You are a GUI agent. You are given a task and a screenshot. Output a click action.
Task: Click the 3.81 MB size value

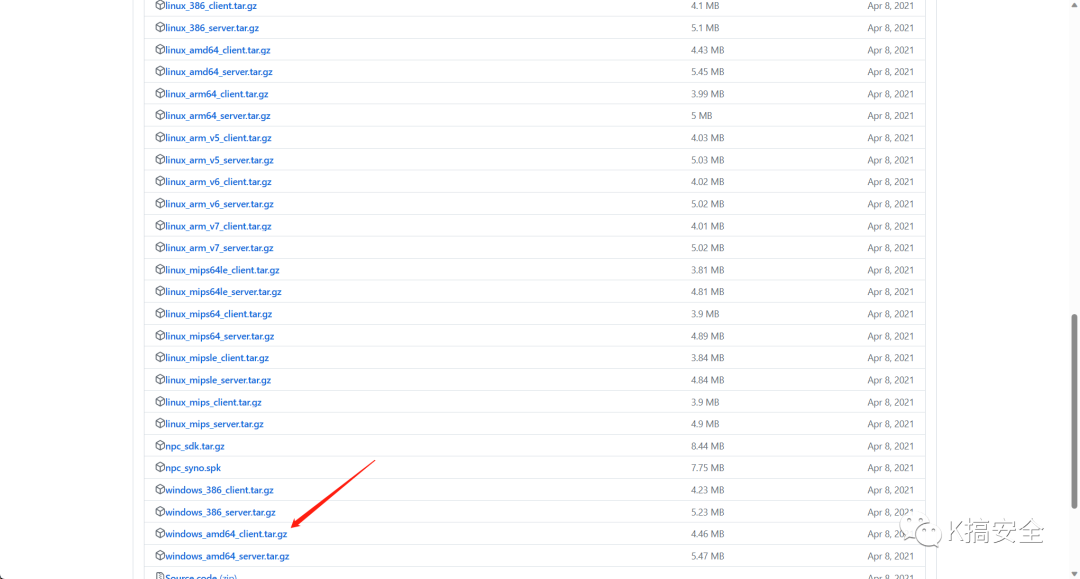point(707,270)
